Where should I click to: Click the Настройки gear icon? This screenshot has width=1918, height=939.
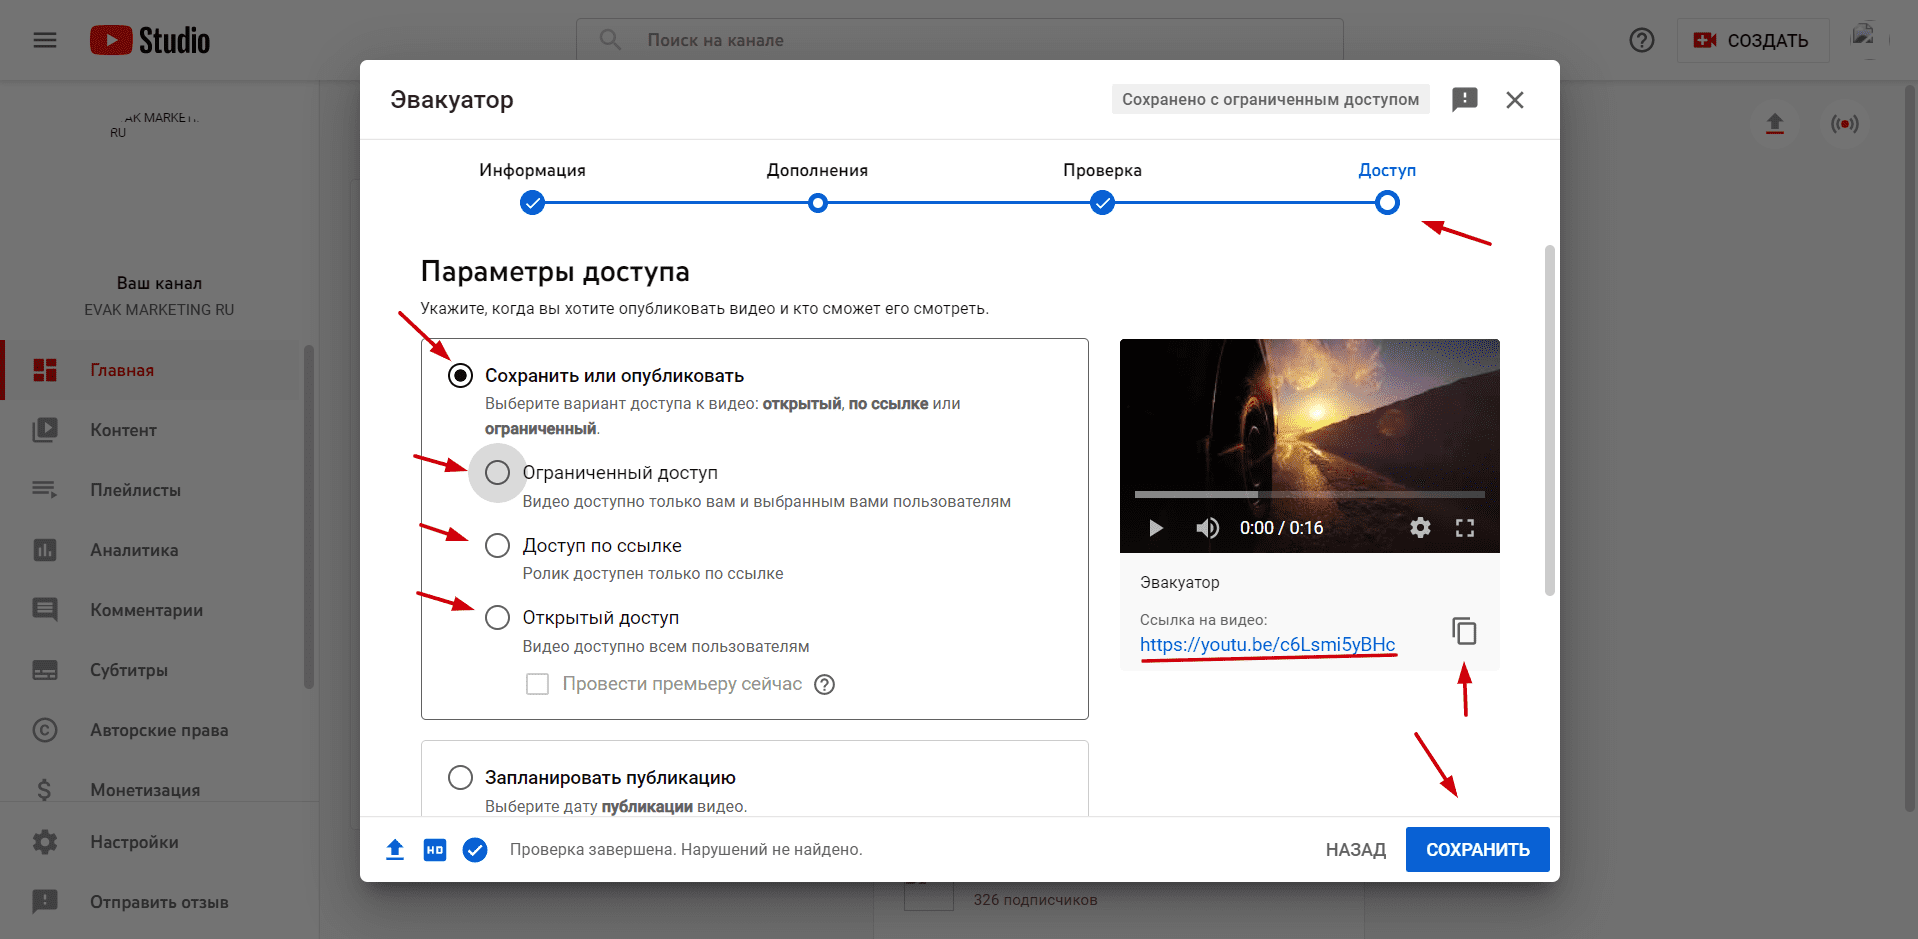[x=45, y=842]
